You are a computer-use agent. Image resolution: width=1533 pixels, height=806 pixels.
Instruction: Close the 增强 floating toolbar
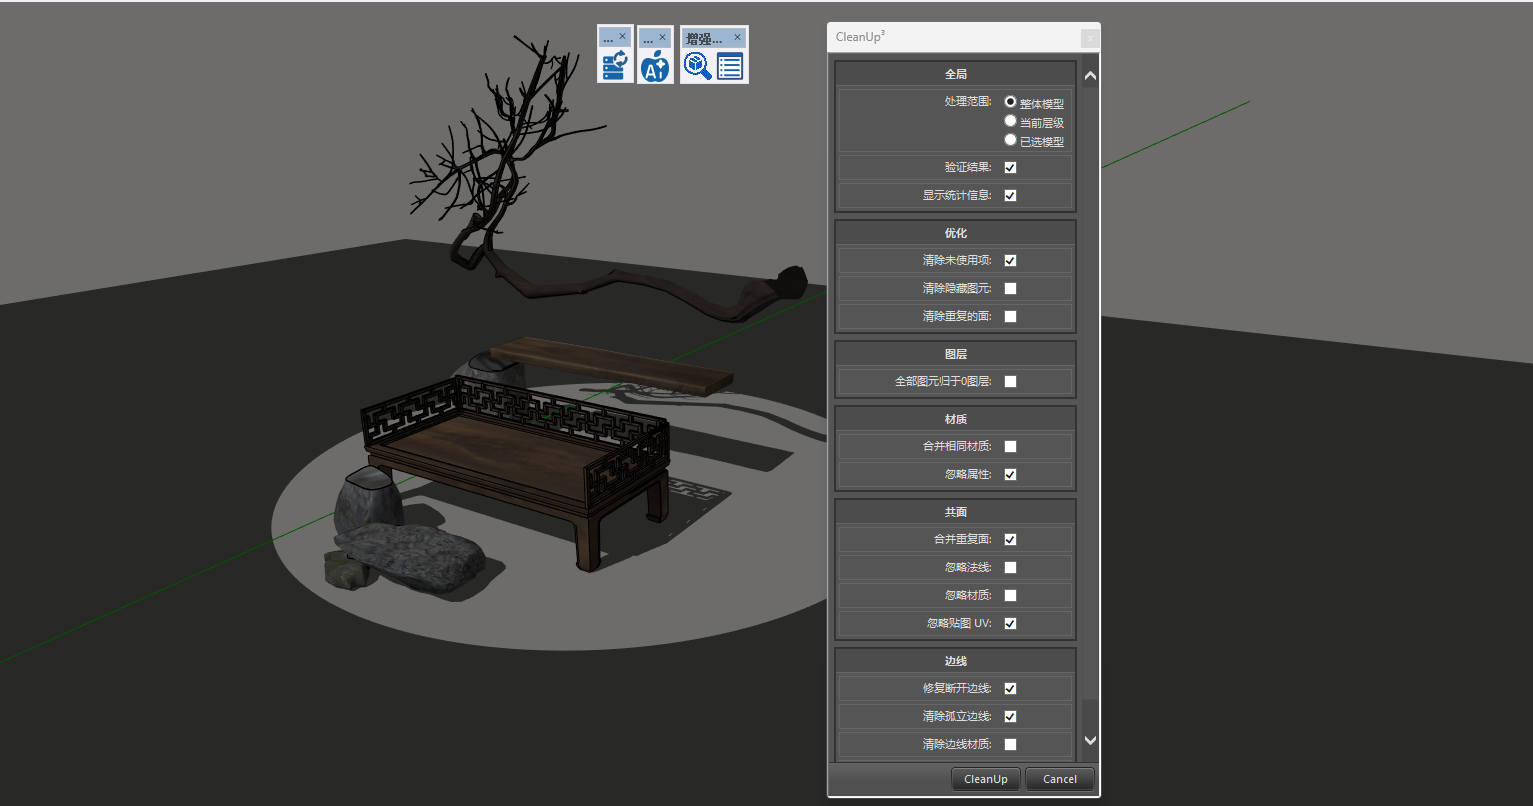point(738,37)
